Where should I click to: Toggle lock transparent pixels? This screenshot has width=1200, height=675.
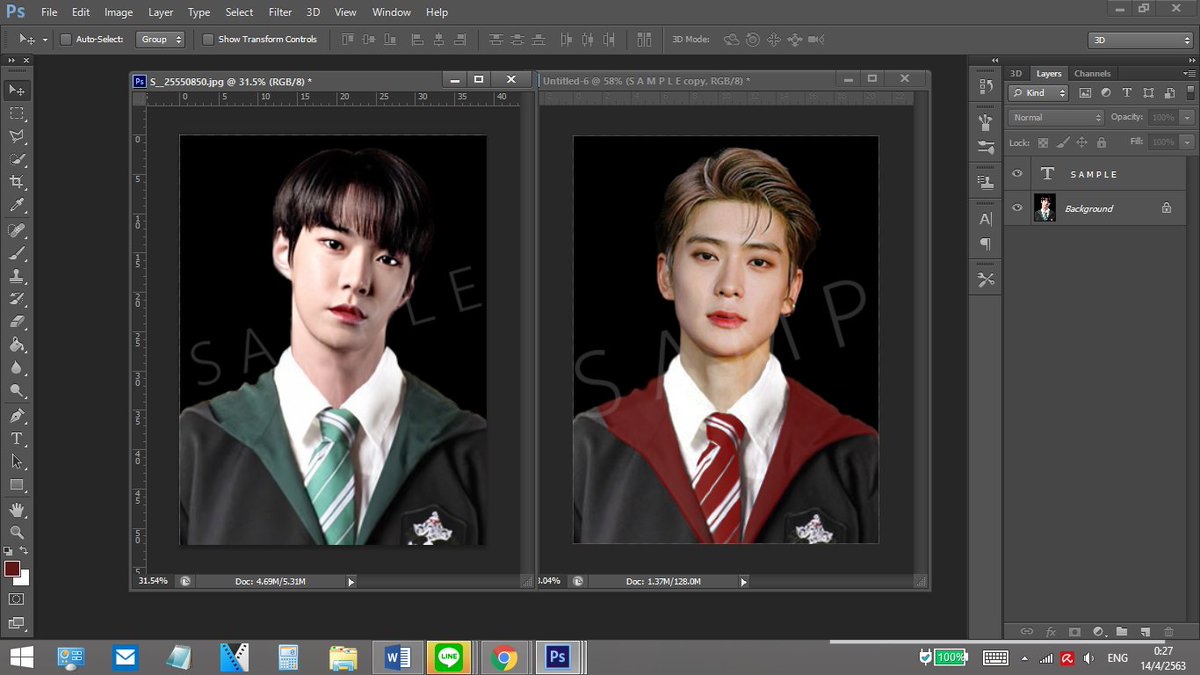[x=1043, y=143]
